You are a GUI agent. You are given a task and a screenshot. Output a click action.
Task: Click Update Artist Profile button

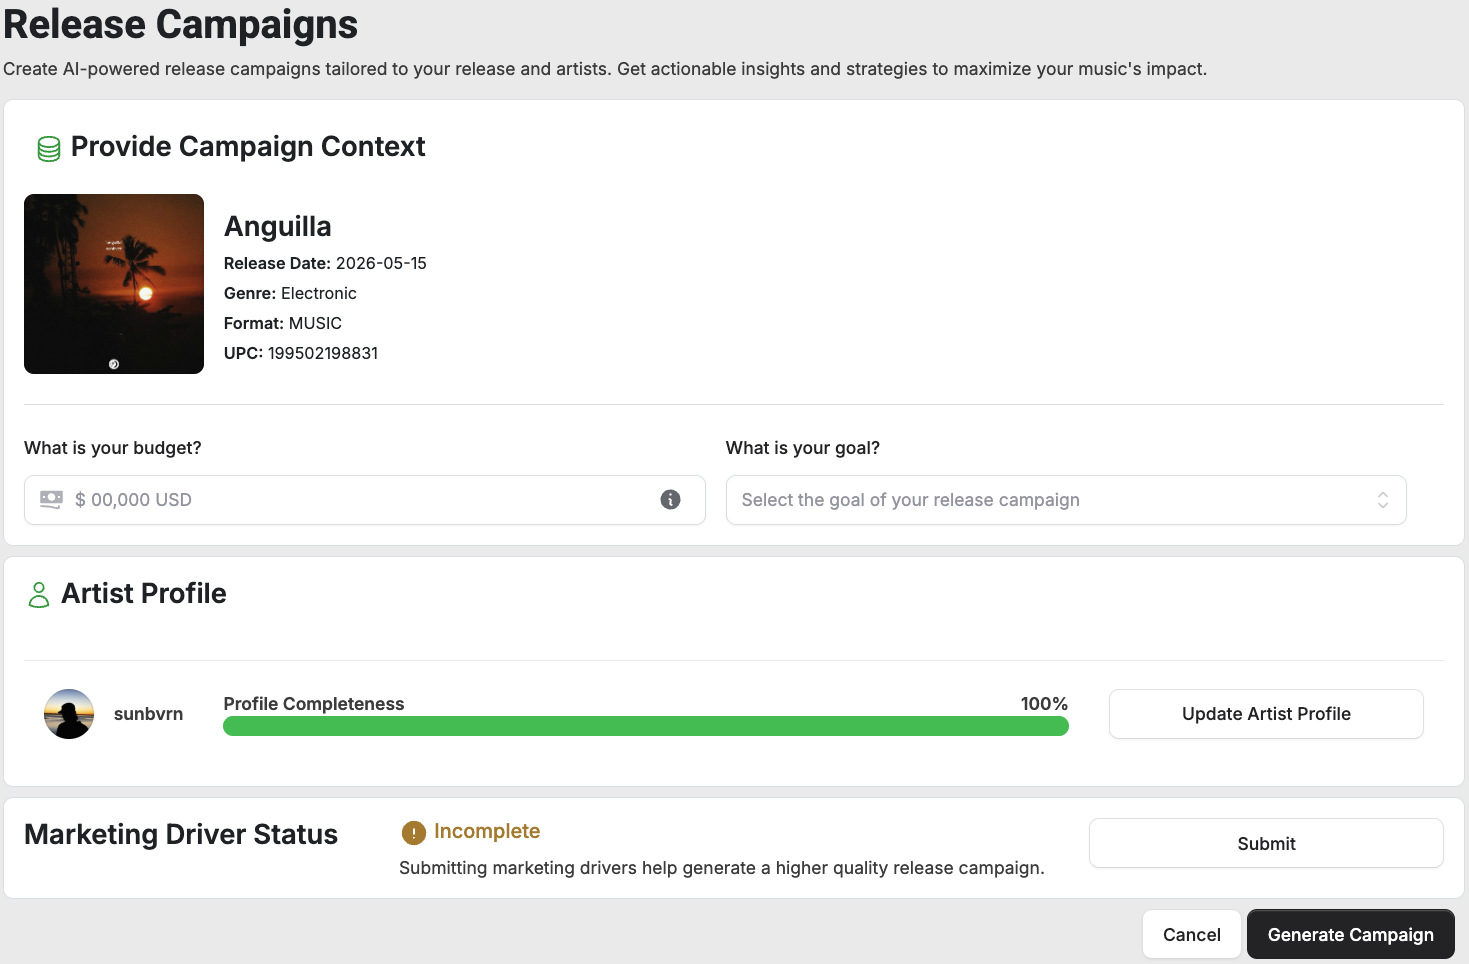(x=1266, y=714)
